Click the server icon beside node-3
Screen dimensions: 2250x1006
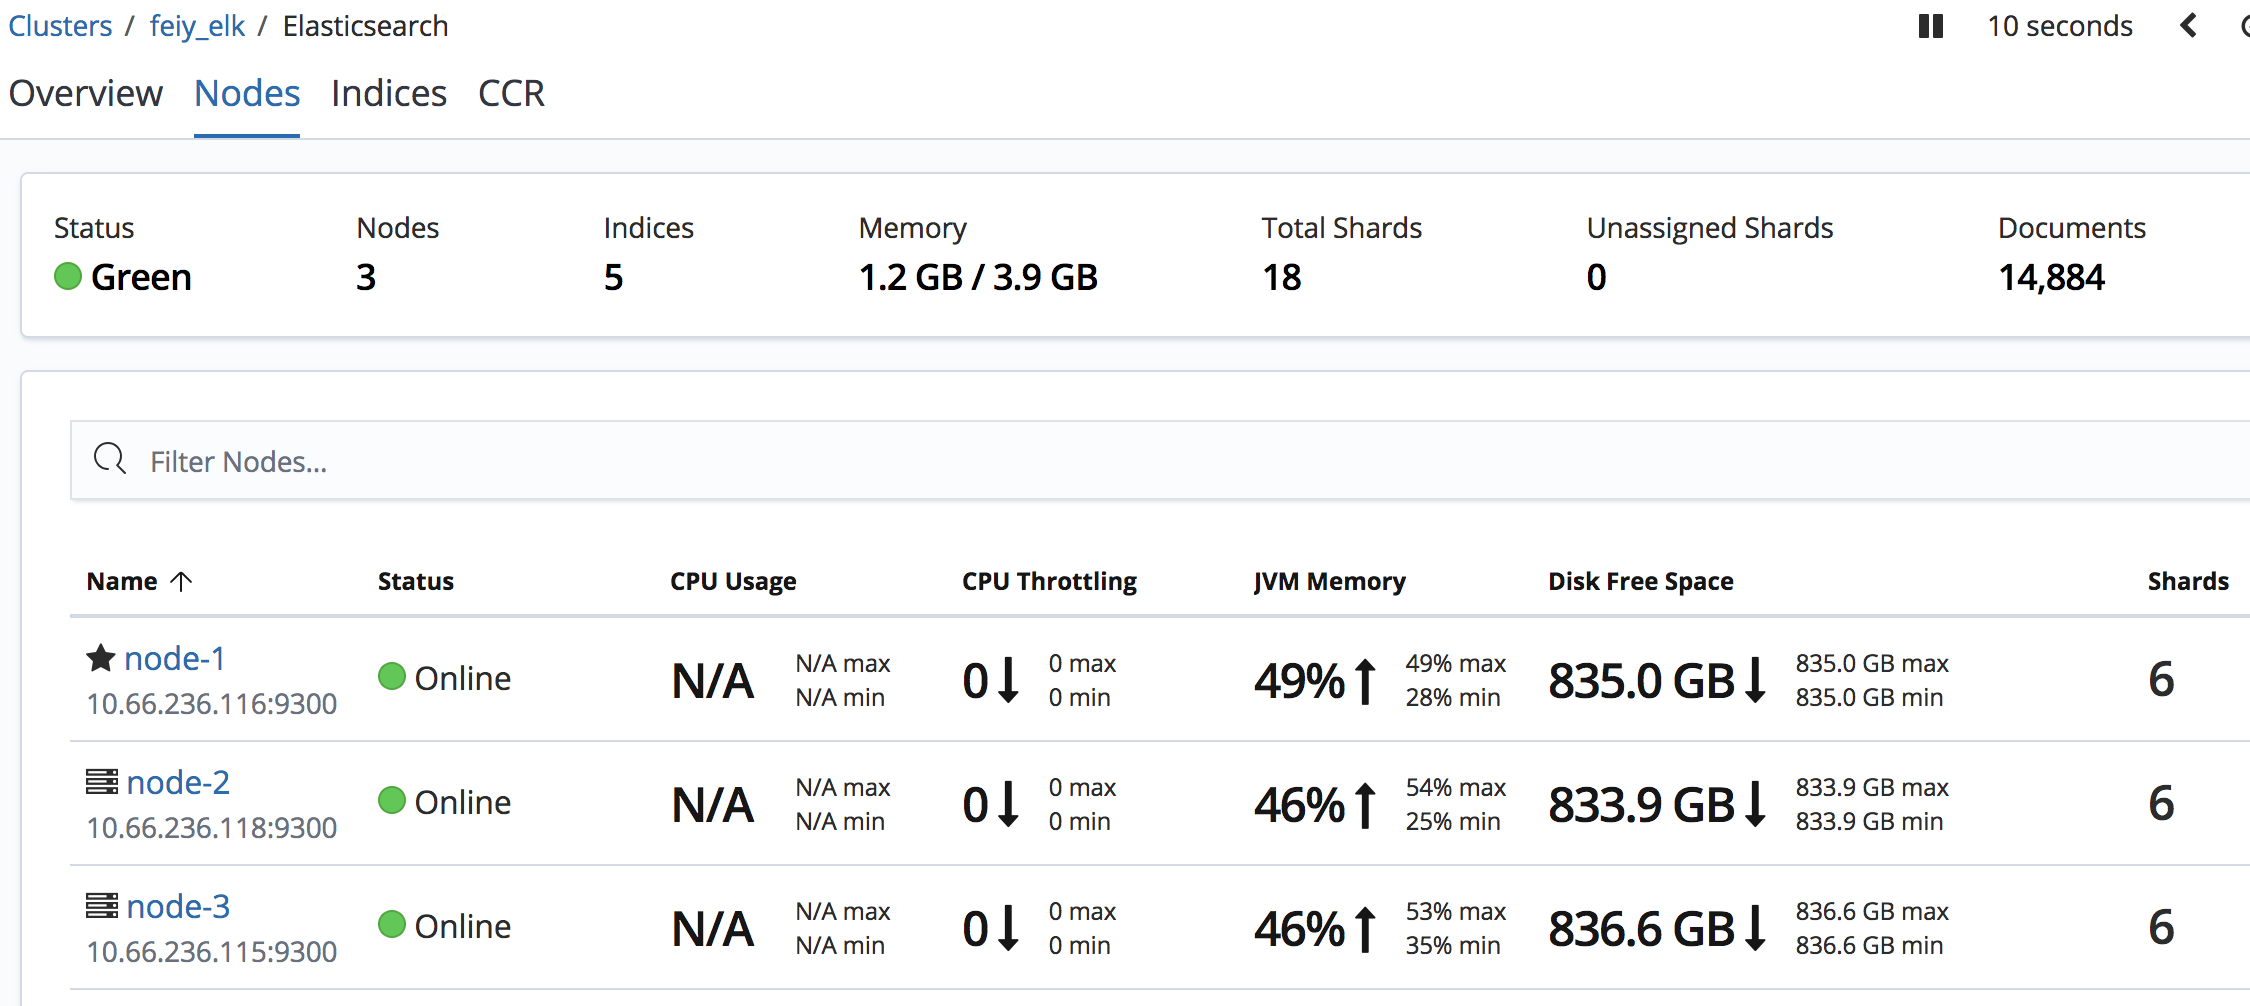101,906
